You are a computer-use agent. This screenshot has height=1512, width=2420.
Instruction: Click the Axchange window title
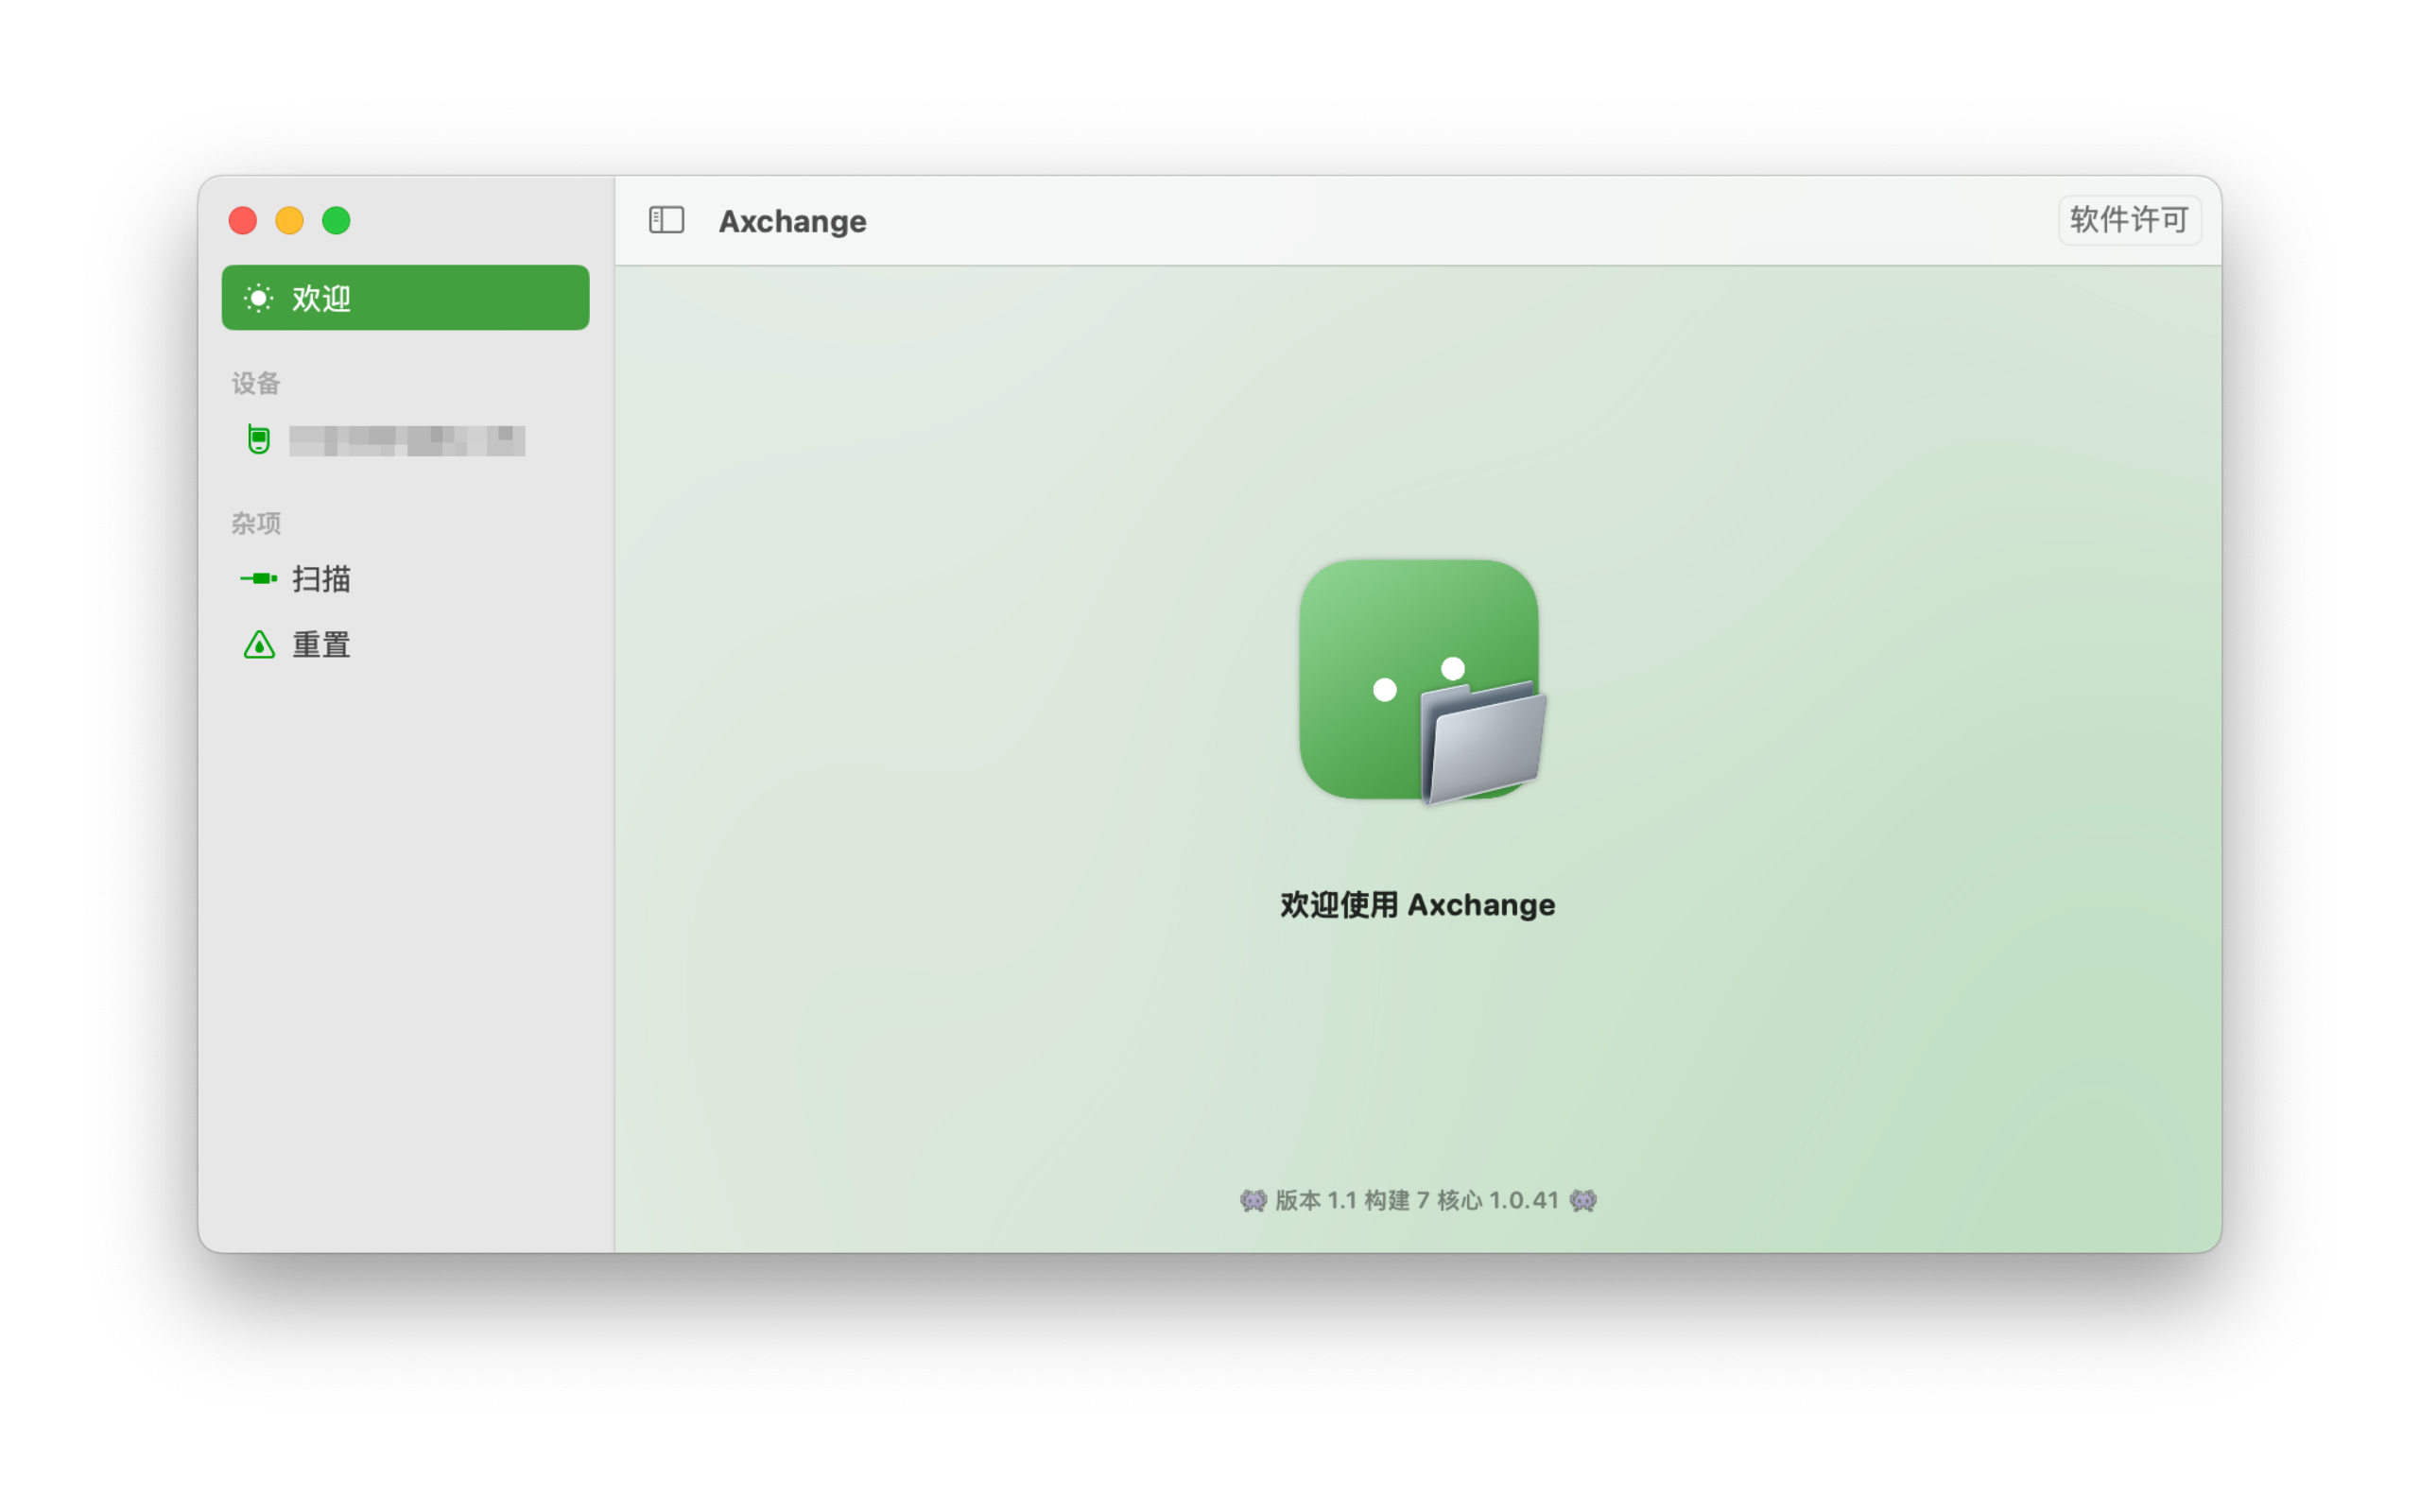pos(792,221)
